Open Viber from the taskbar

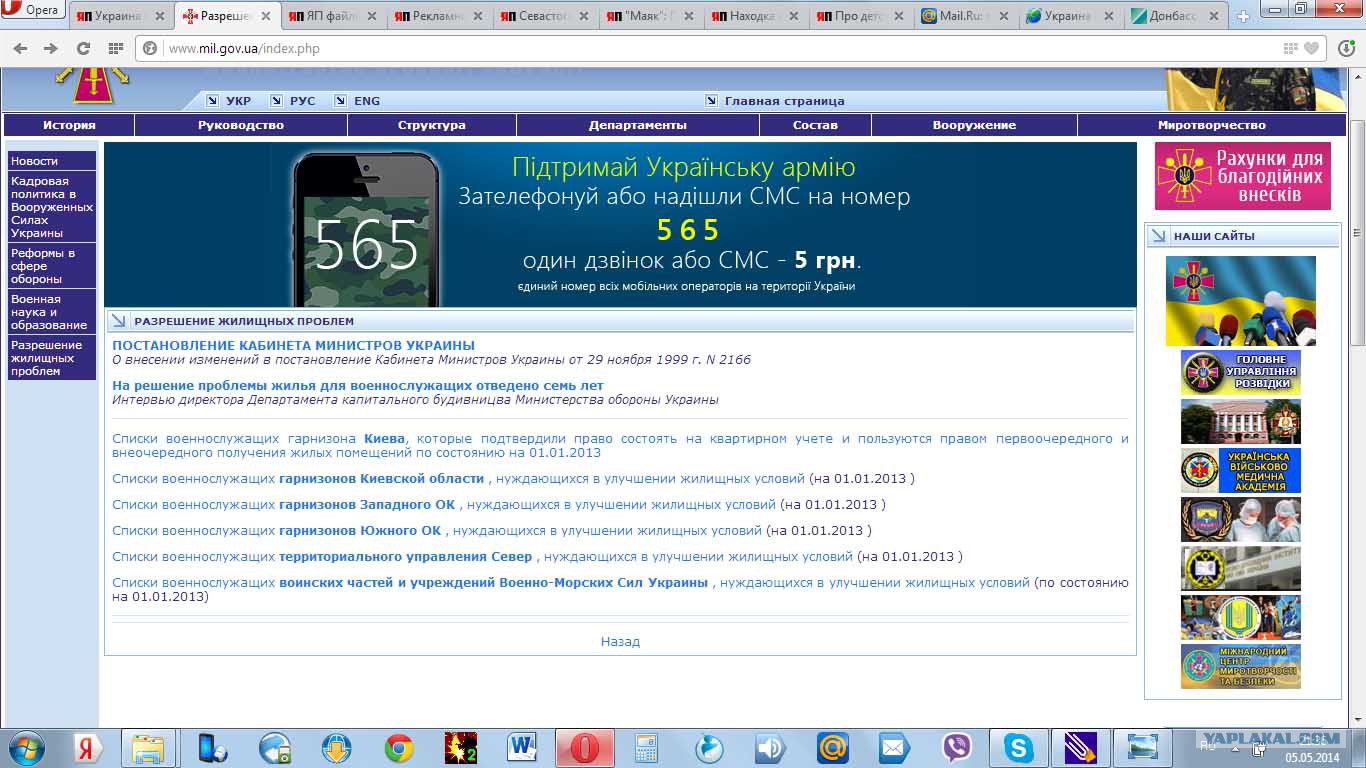[x=957, y=748]
